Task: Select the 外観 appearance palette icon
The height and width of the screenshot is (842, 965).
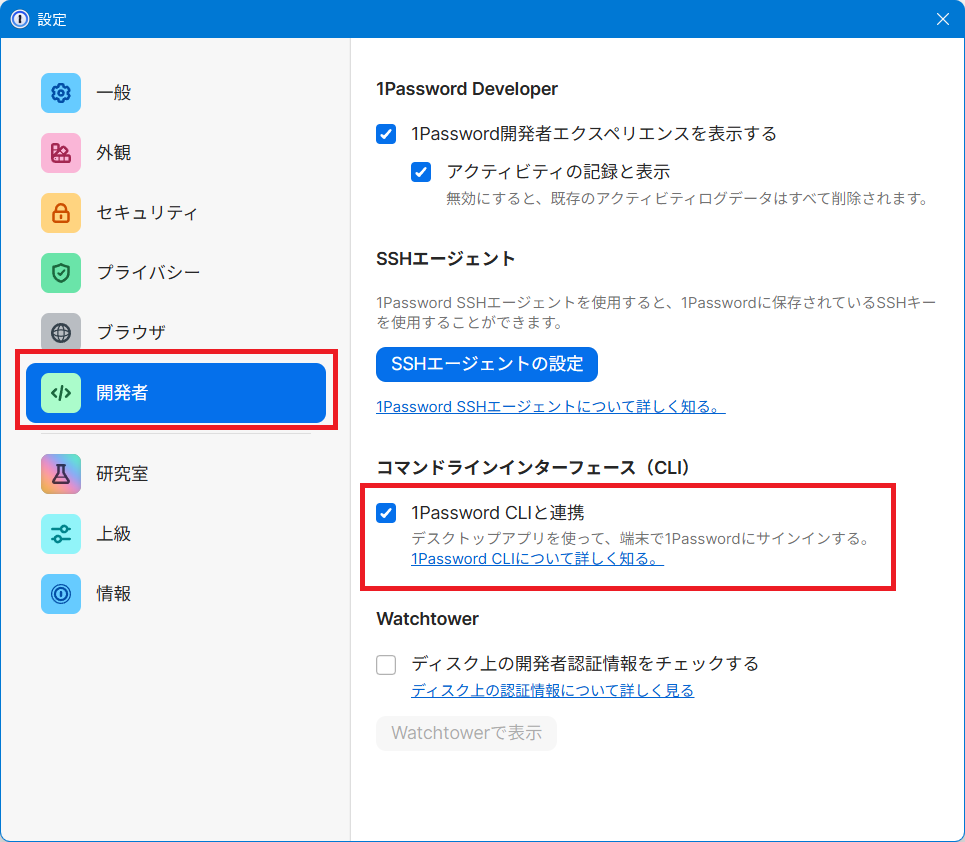Action: 61,153
